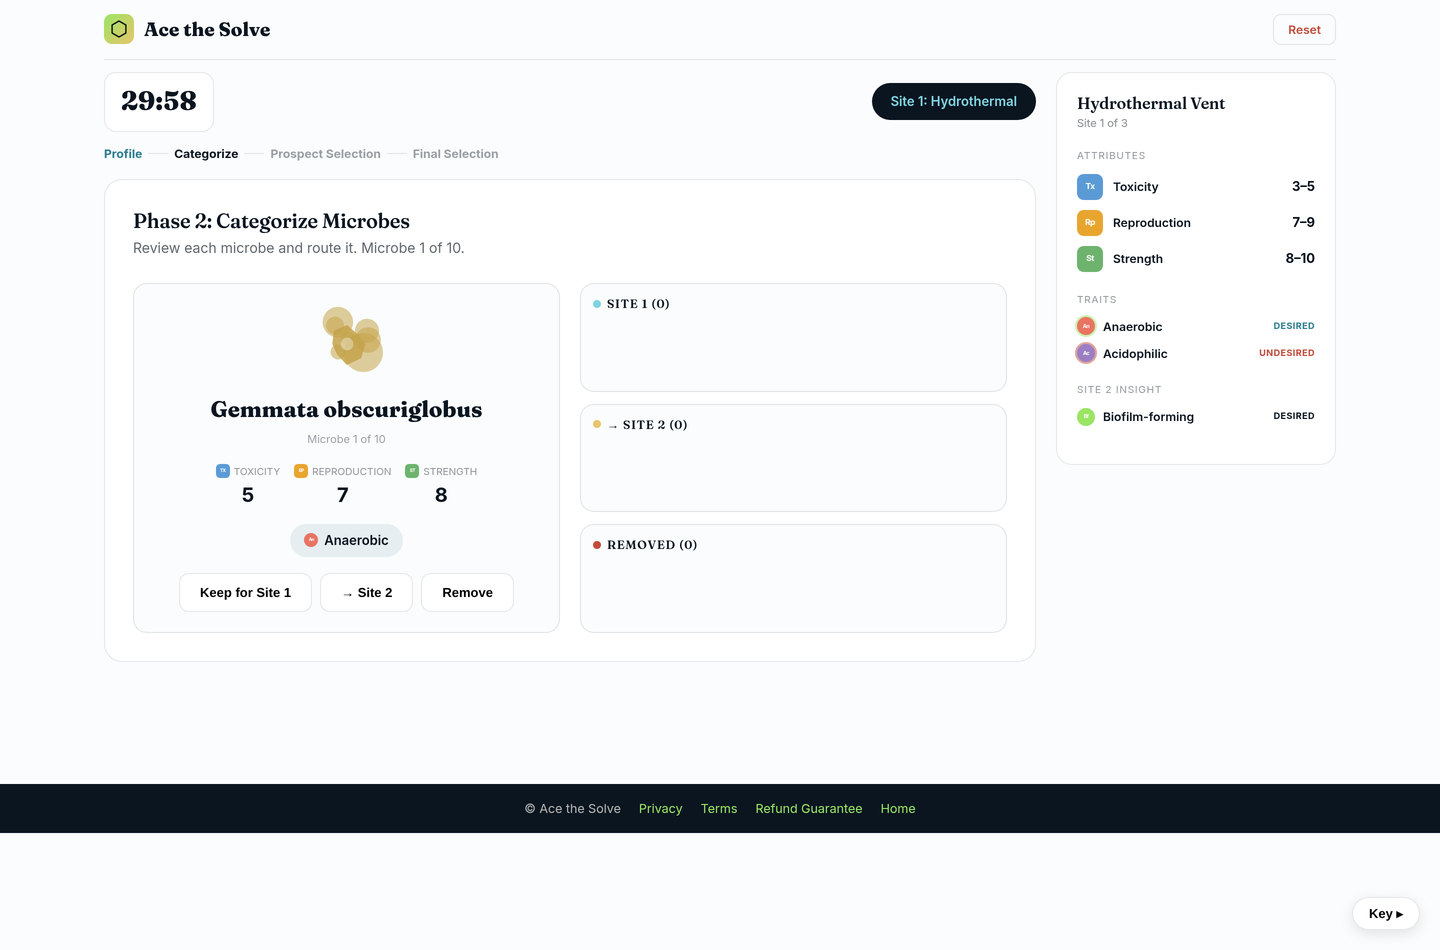The height and width of the screenshot is (950, 1440).
Task: Click the Anaerobic trait icon in Traits list
Action: point(1086,326)
